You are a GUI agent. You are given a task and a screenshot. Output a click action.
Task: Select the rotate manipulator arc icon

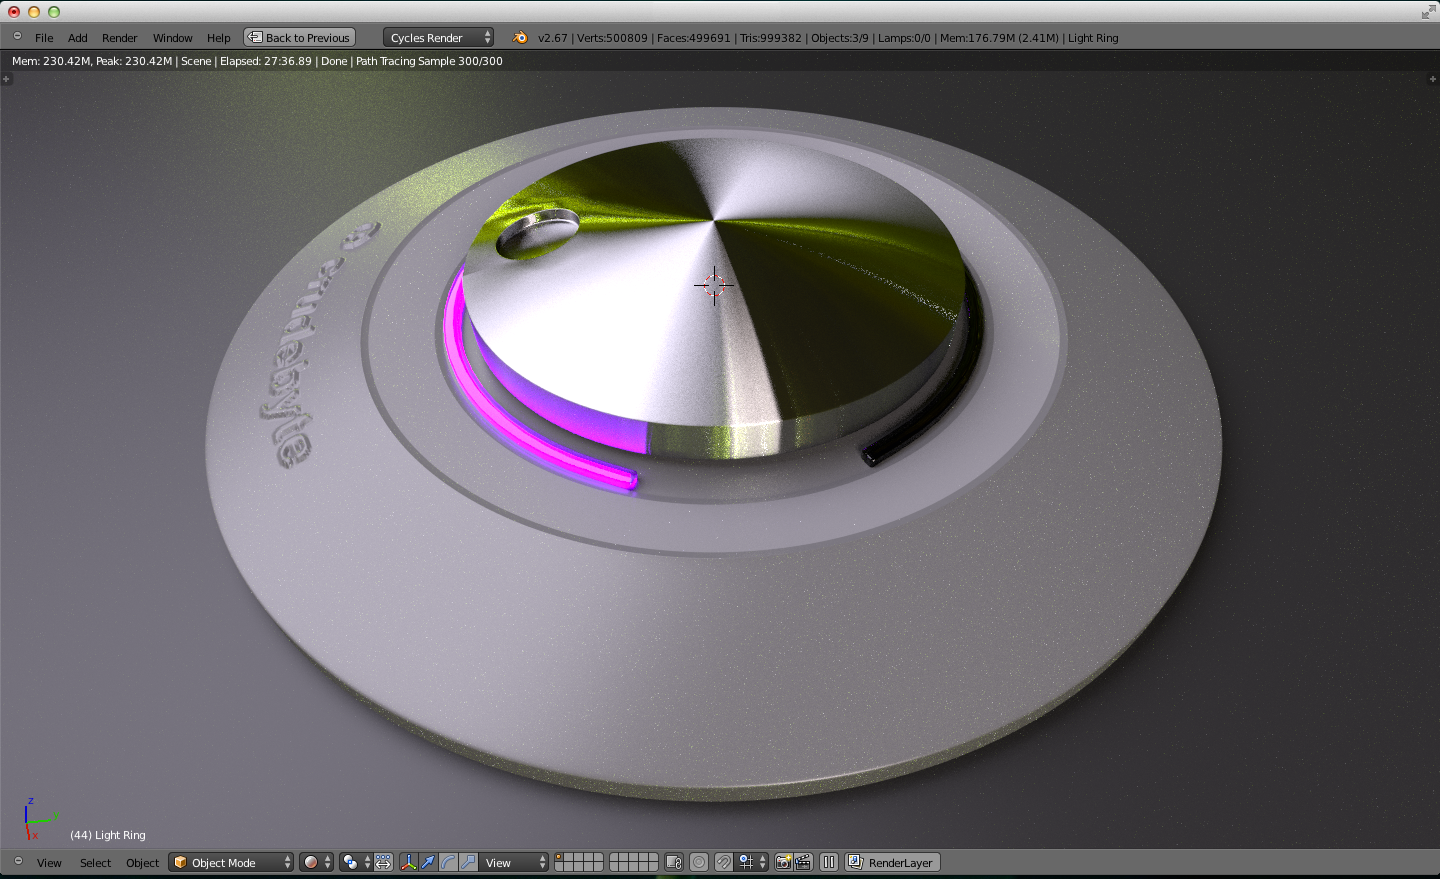448,862
